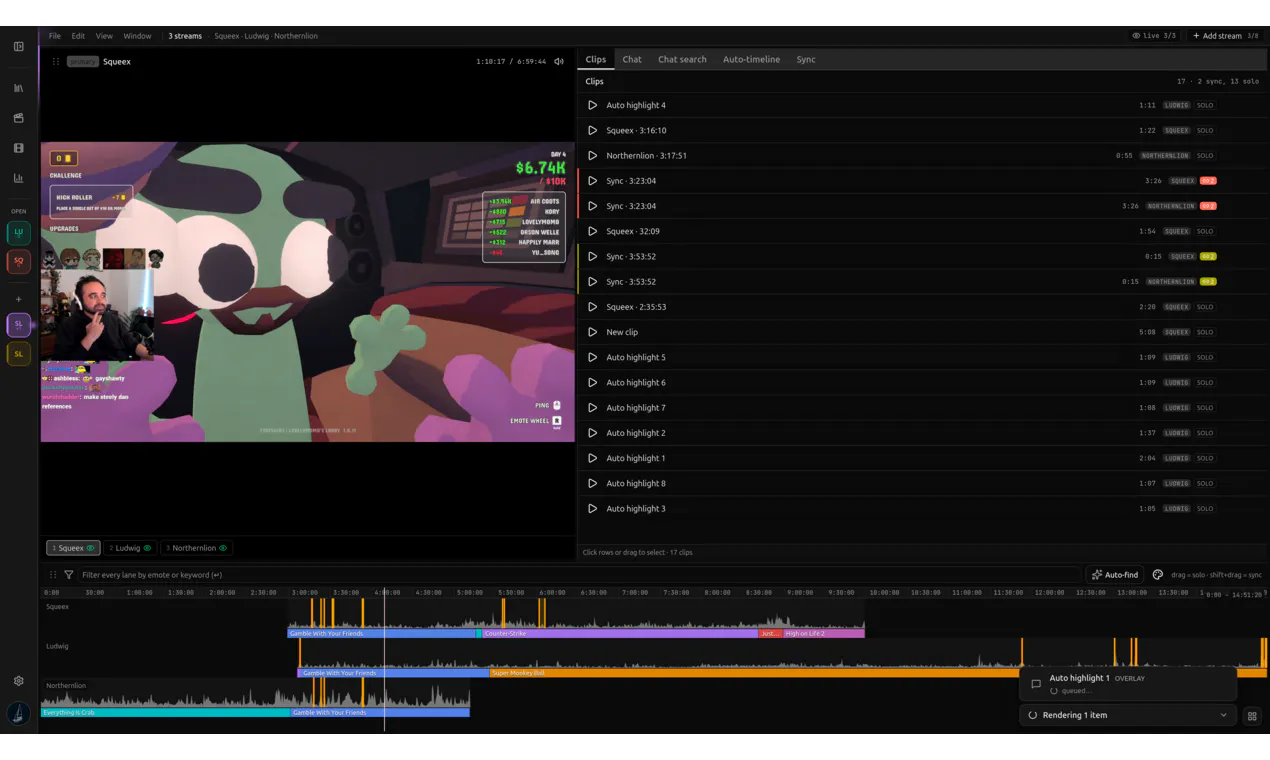Focus the lane filter keyword field
The image size is (1270, 760).
coord(579,575)
